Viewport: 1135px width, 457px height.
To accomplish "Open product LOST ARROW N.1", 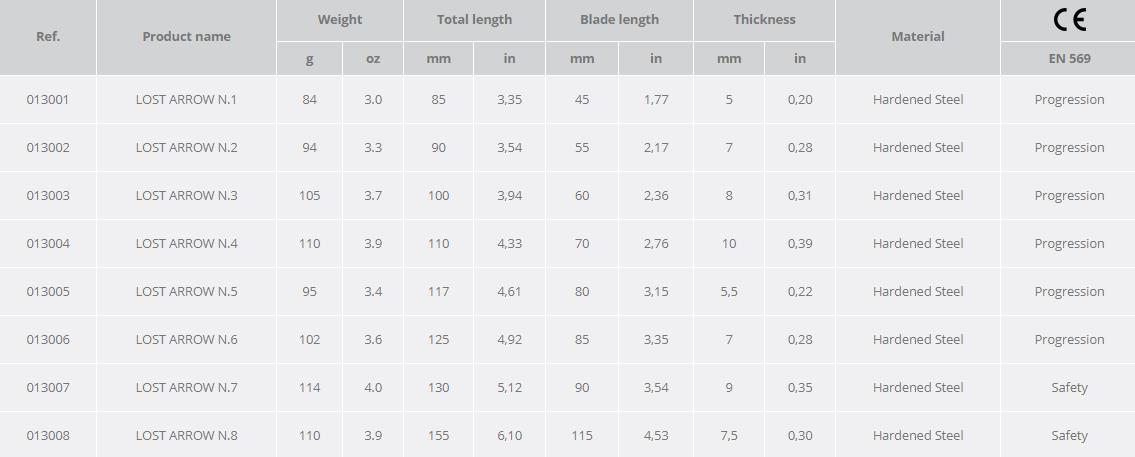I will tap(186, 100).
